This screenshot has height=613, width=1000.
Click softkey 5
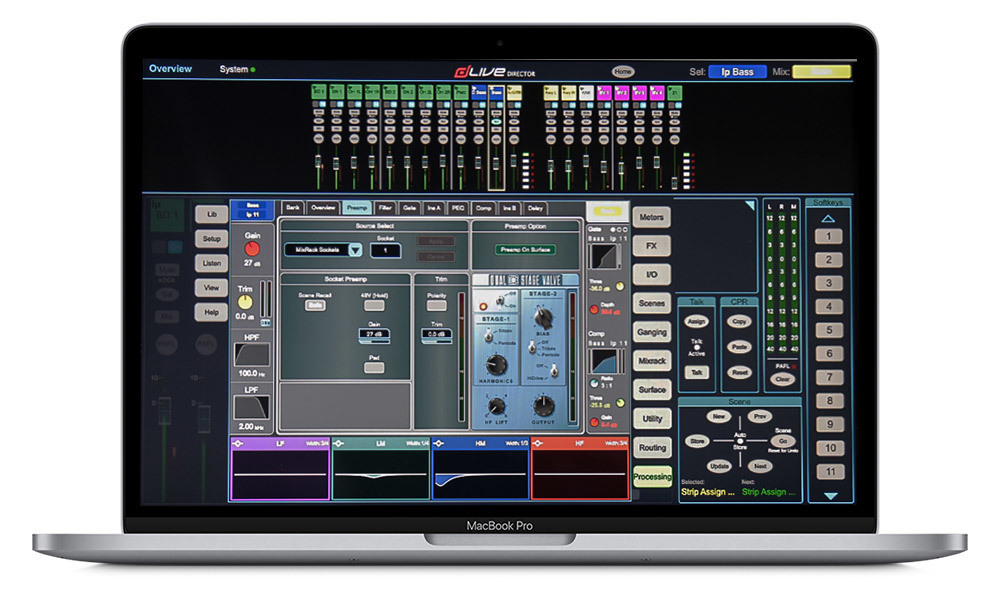click(829, 330)
